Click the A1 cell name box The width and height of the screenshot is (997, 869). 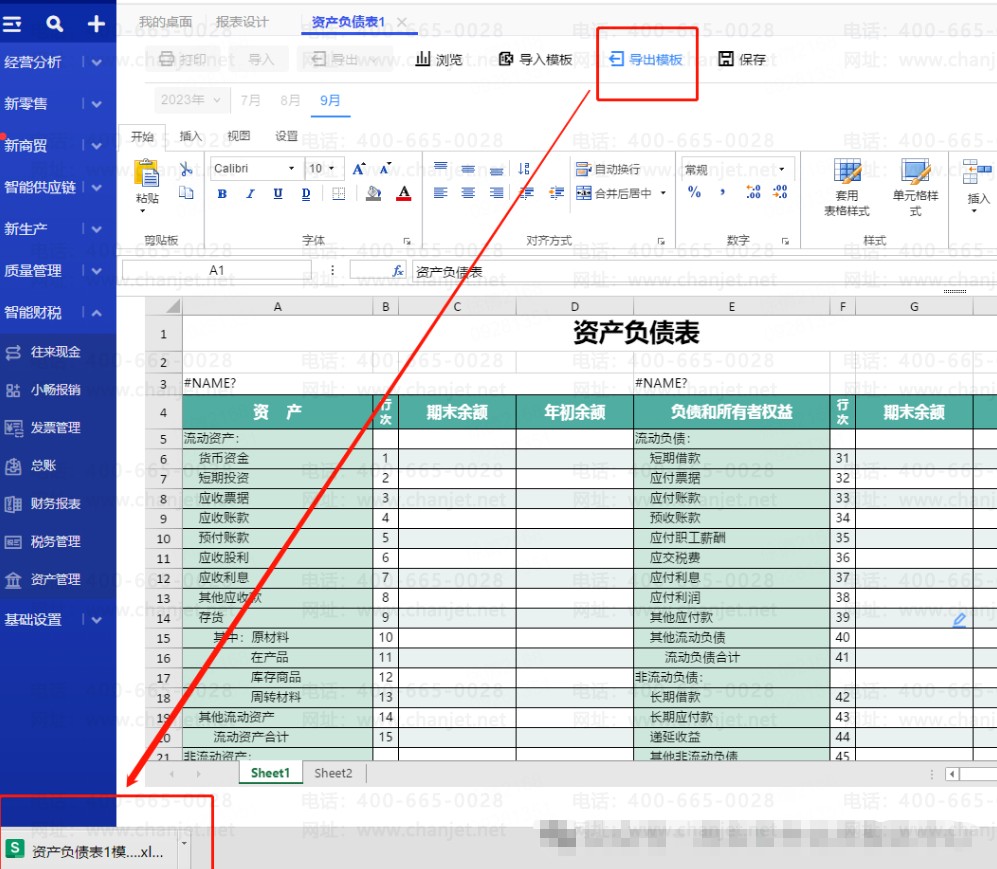(x=217, y=270)
